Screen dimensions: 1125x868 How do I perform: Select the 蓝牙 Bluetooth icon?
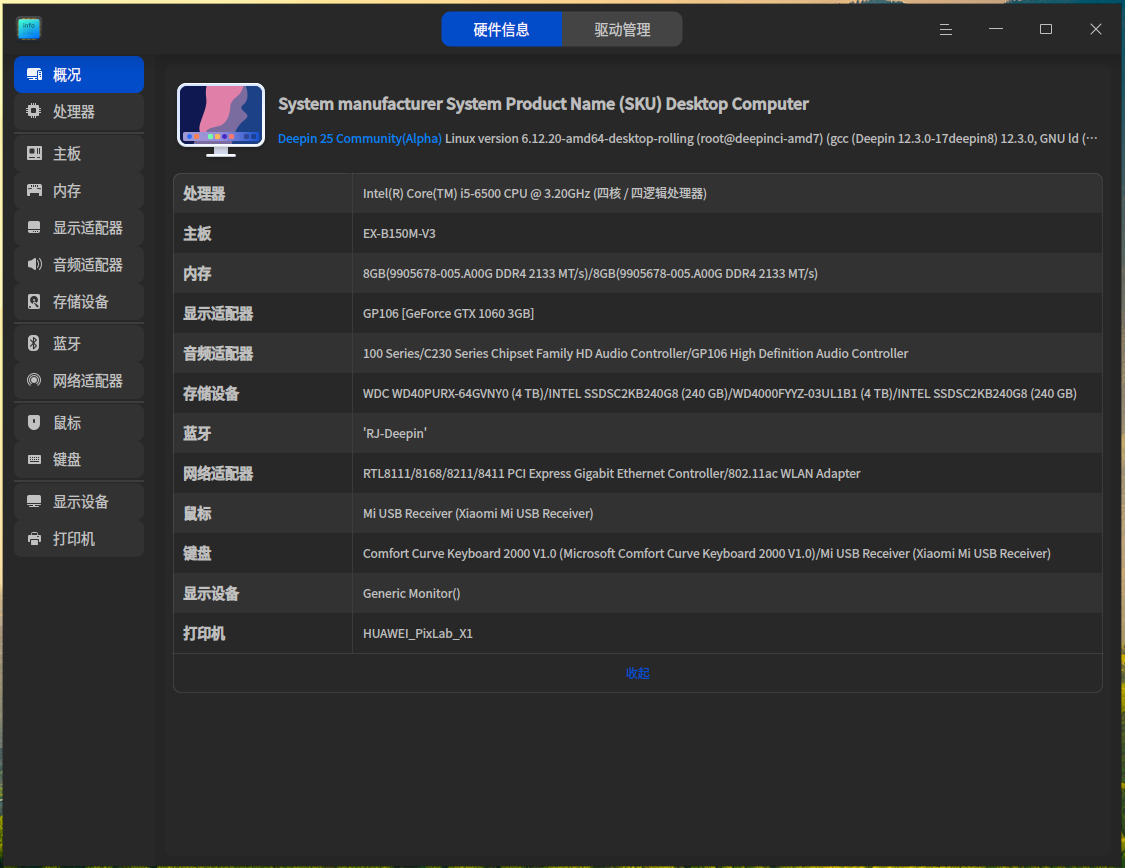(34, 344)
